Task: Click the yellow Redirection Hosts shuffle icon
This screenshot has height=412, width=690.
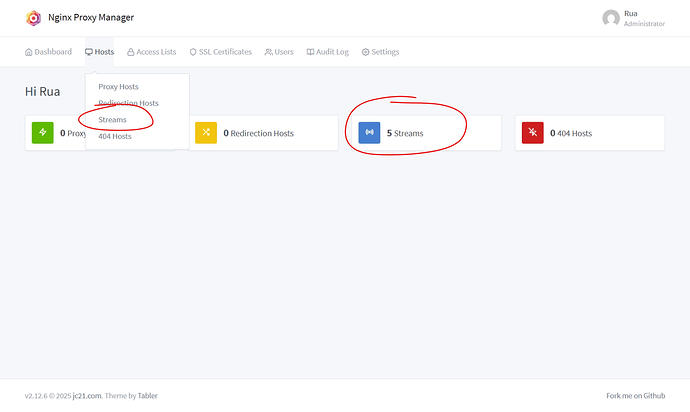Action: tap(205, 132)
